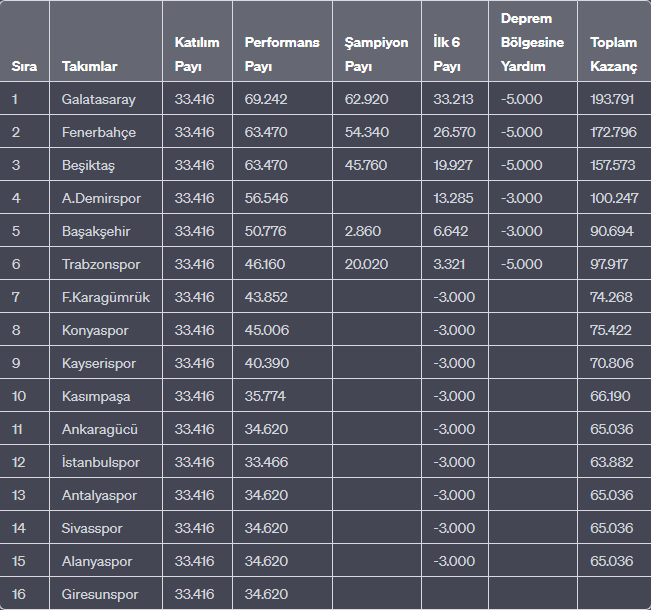
Task: Click the Giresunspor team cell
Action: 98,594
